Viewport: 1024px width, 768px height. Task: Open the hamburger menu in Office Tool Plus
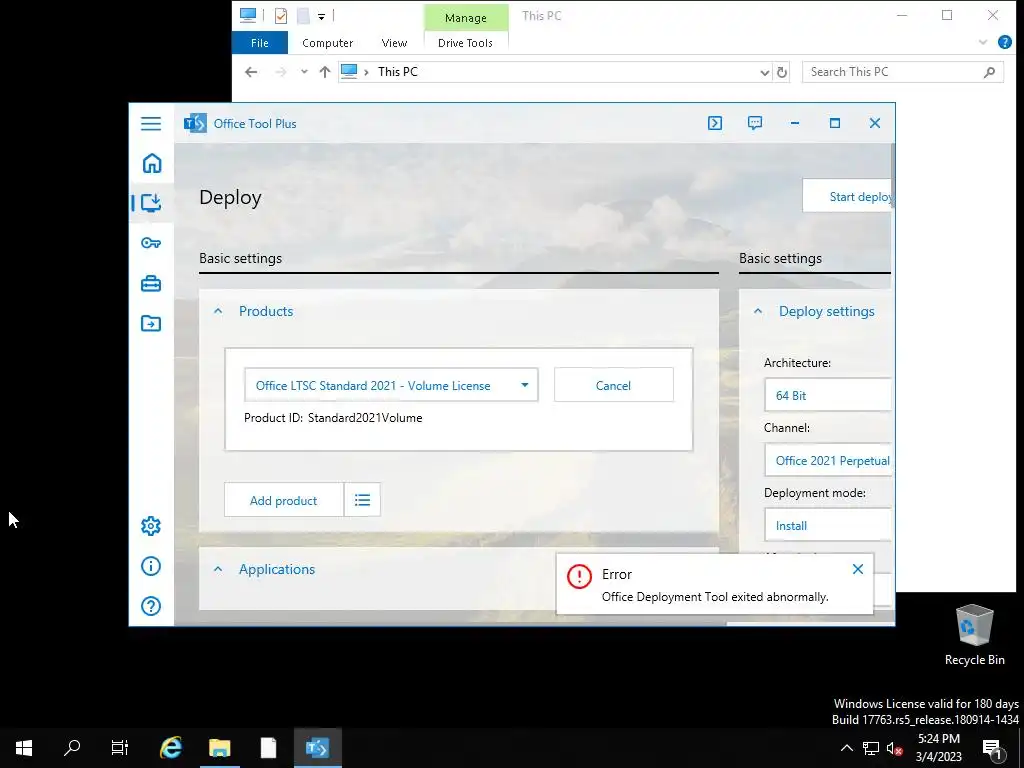click(151, 123)
